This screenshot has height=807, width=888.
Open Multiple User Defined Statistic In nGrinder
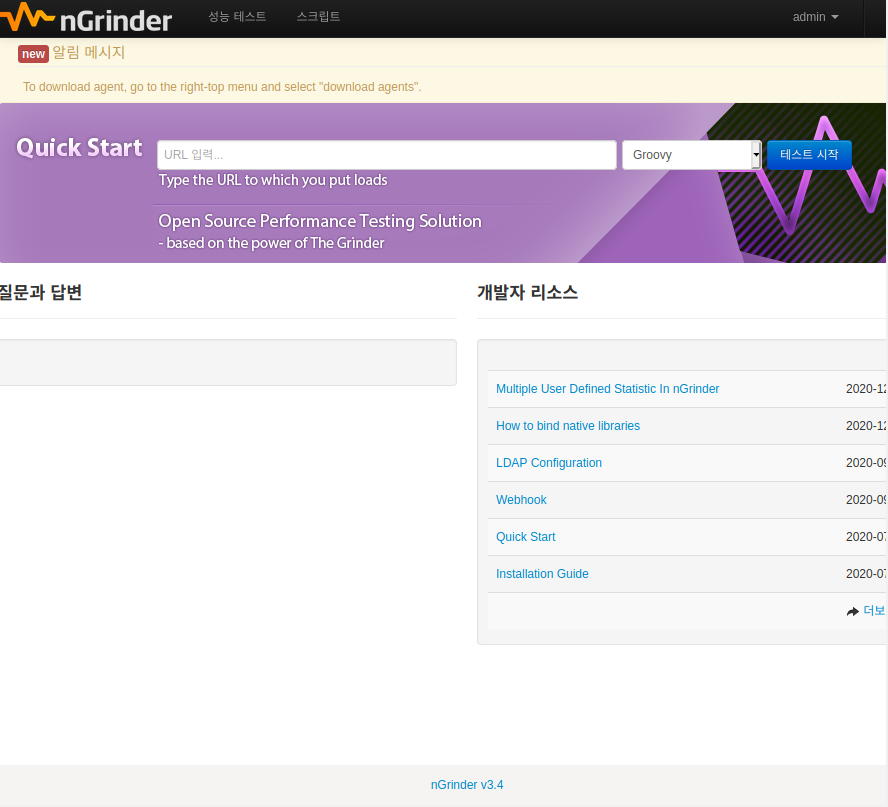(x=607, y=389)
